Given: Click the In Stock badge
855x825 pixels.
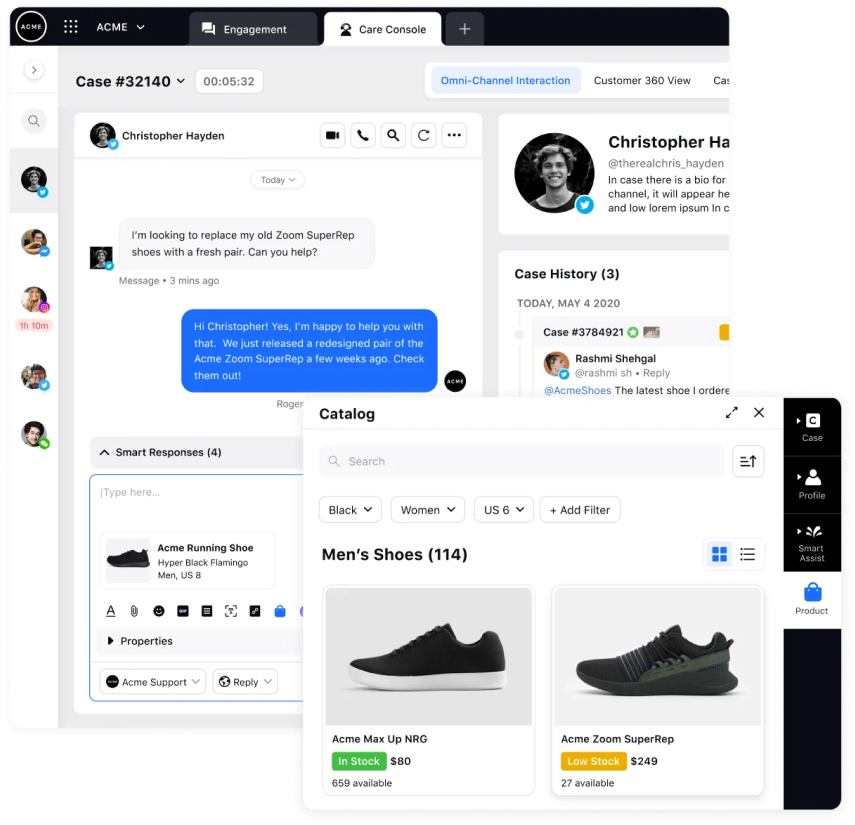Looking at the screenshot, I should coord(359,761).
